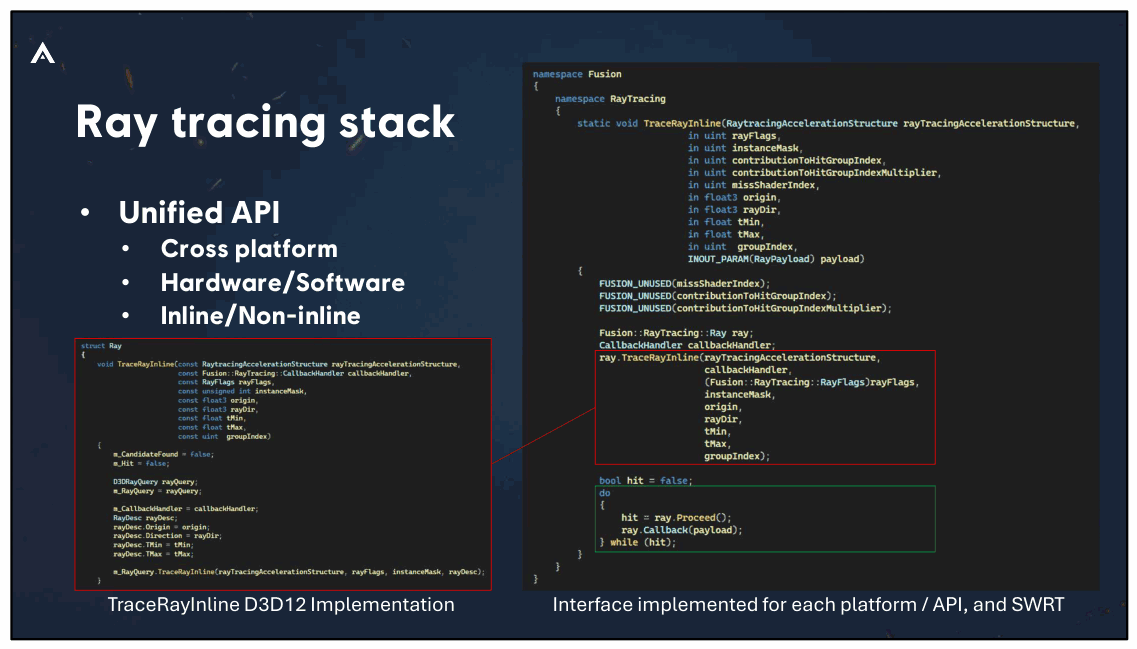Screen dimensions: 1137x649
Task: Click the "in float tMin," parameter line
Action: (x=726, y=222)
